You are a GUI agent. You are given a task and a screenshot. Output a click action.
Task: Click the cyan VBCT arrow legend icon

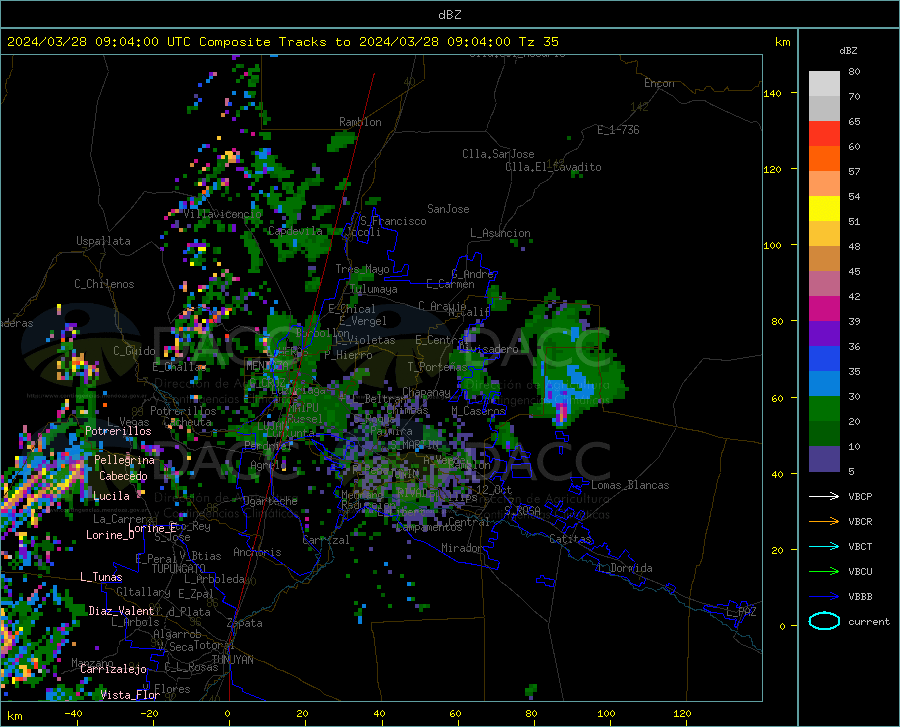coord(824,546)
